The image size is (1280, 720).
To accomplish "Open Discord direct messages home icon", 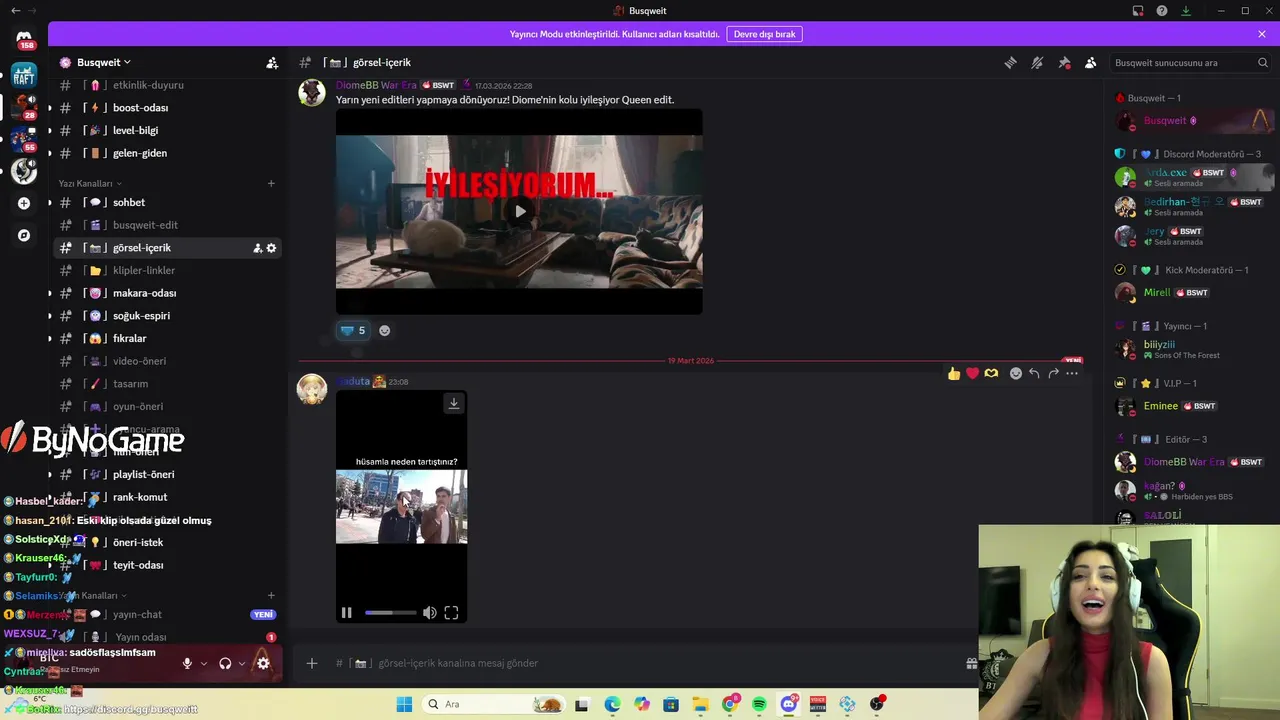I will (x=24, y=38).
